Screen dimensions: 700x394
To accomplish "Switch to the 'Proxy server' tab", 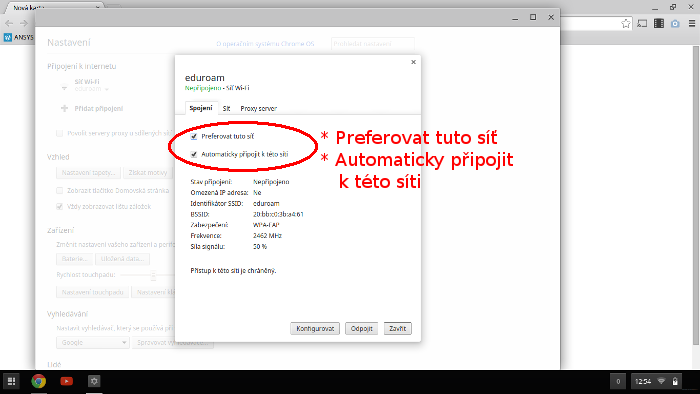I will click(x=258, y=108).
